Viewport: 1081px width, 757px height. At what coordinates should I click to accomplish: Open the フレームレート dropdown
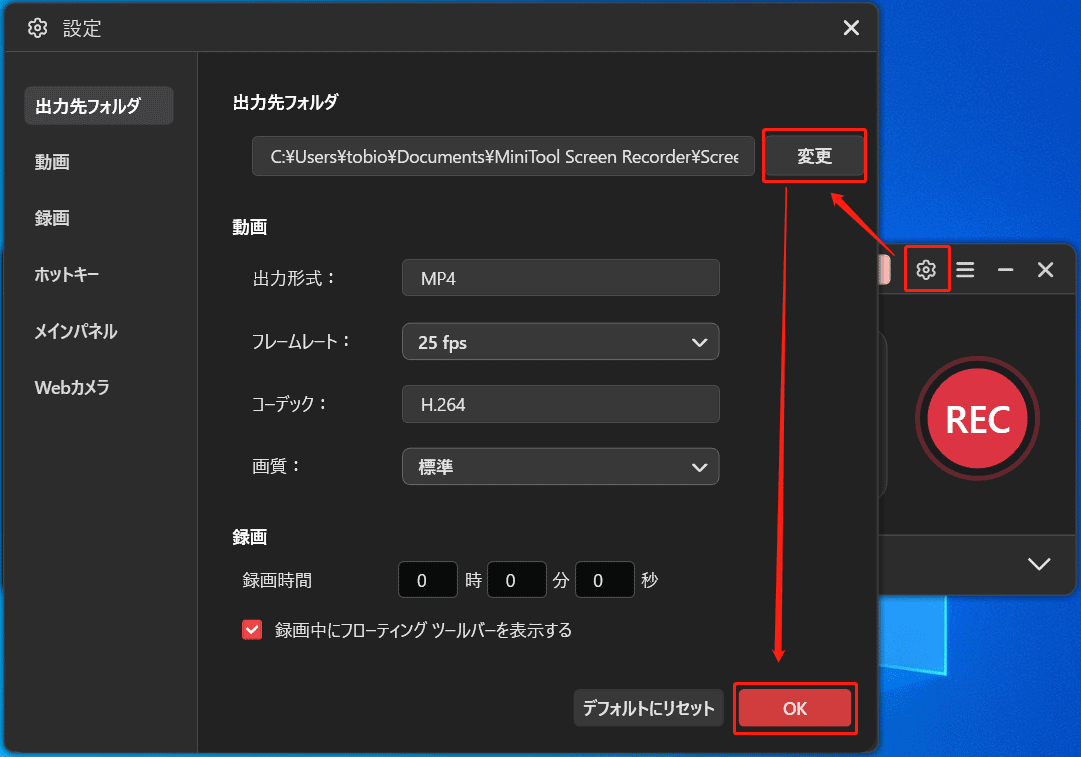[x=560, y=341]
